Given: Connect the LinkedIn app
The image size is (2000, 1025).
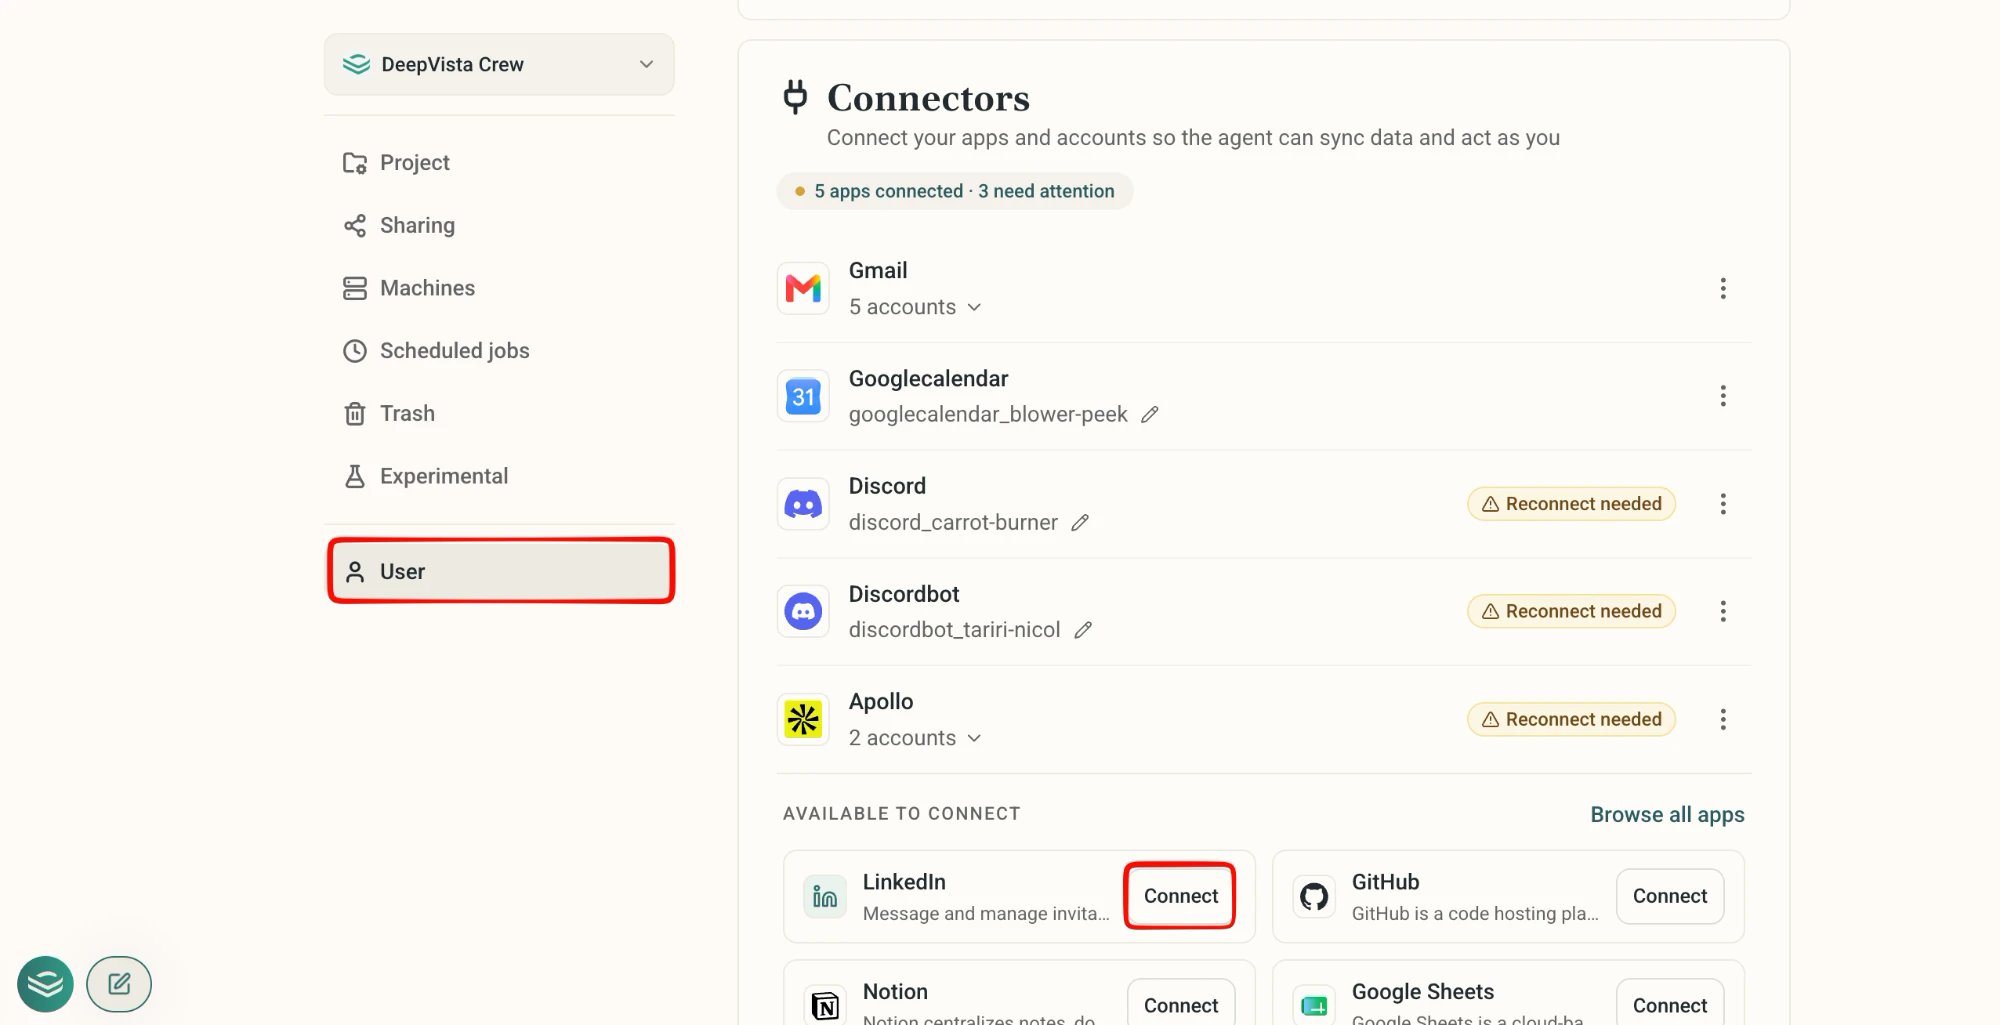Looking at the screenshot, I should coord(1180,896).
